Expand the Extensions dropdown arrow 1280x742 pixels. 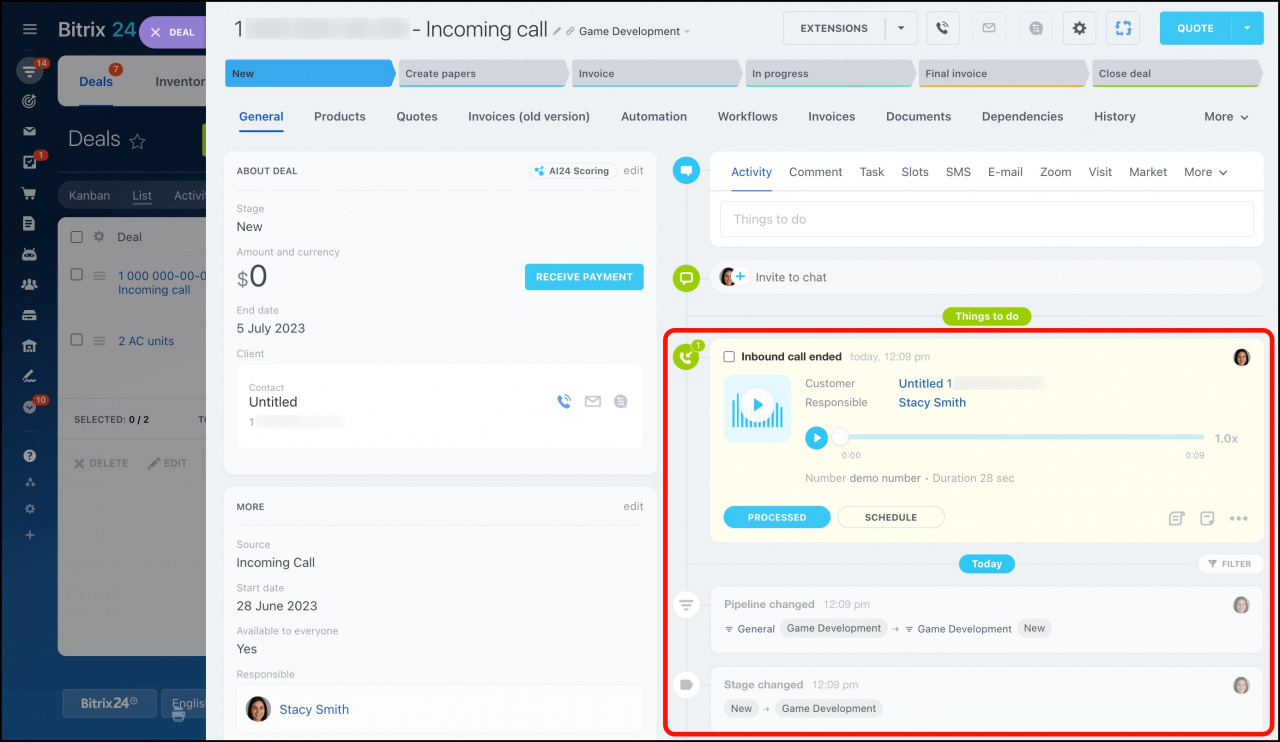tap(901, 28)
